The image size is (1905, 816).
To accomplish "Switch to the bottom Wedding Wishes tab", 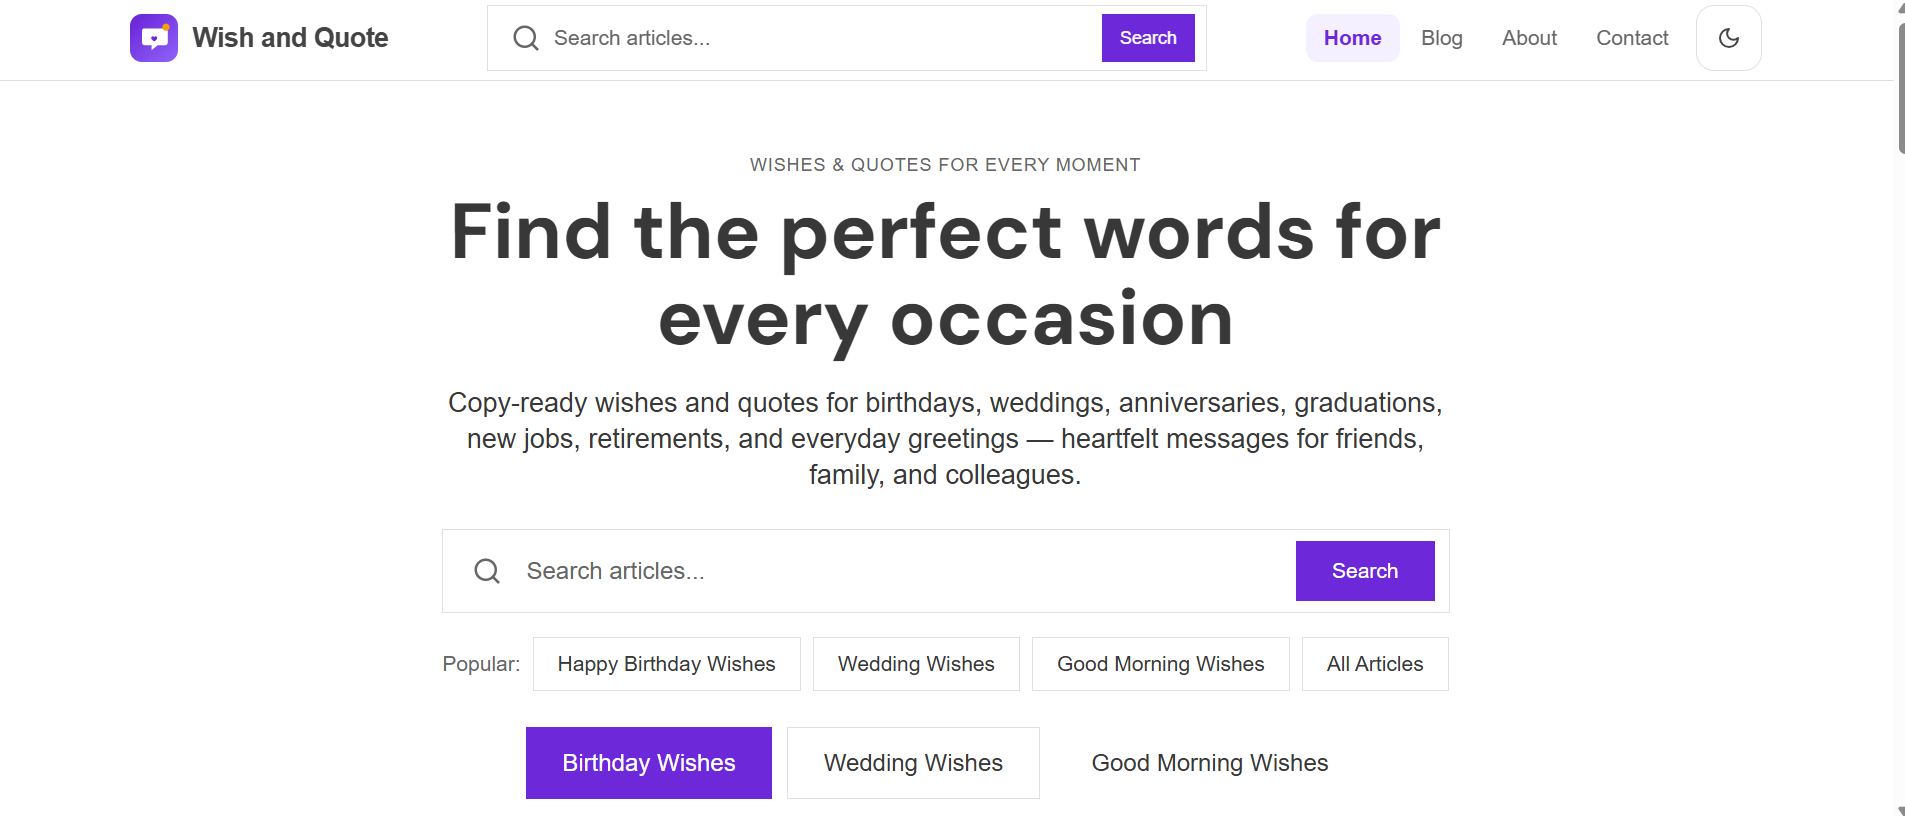I will coord(913,763).
